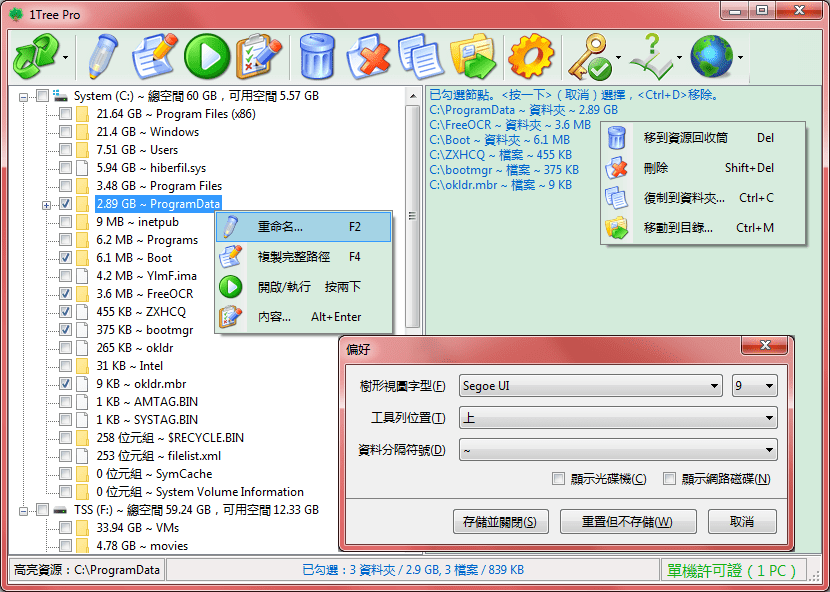Click the red X delete icon in right-hand menu

(616, 168)
